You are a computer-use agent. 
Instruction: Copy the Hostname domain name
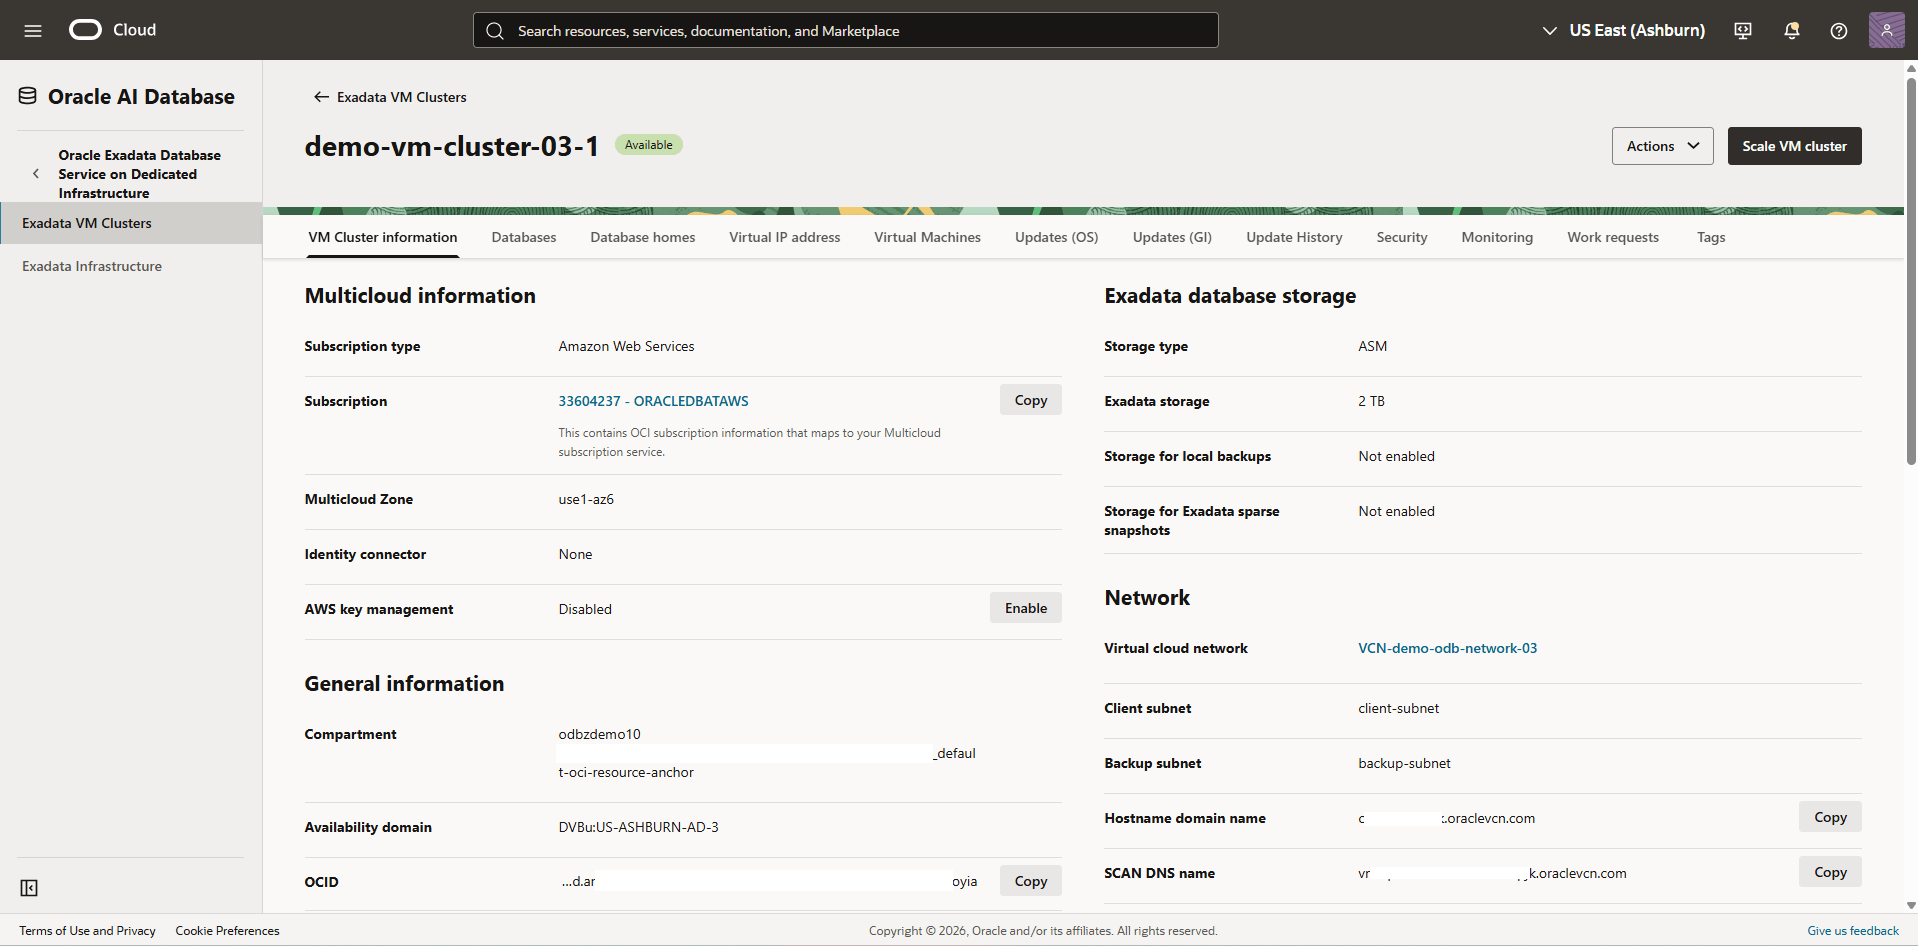(x=1830, y=817)
